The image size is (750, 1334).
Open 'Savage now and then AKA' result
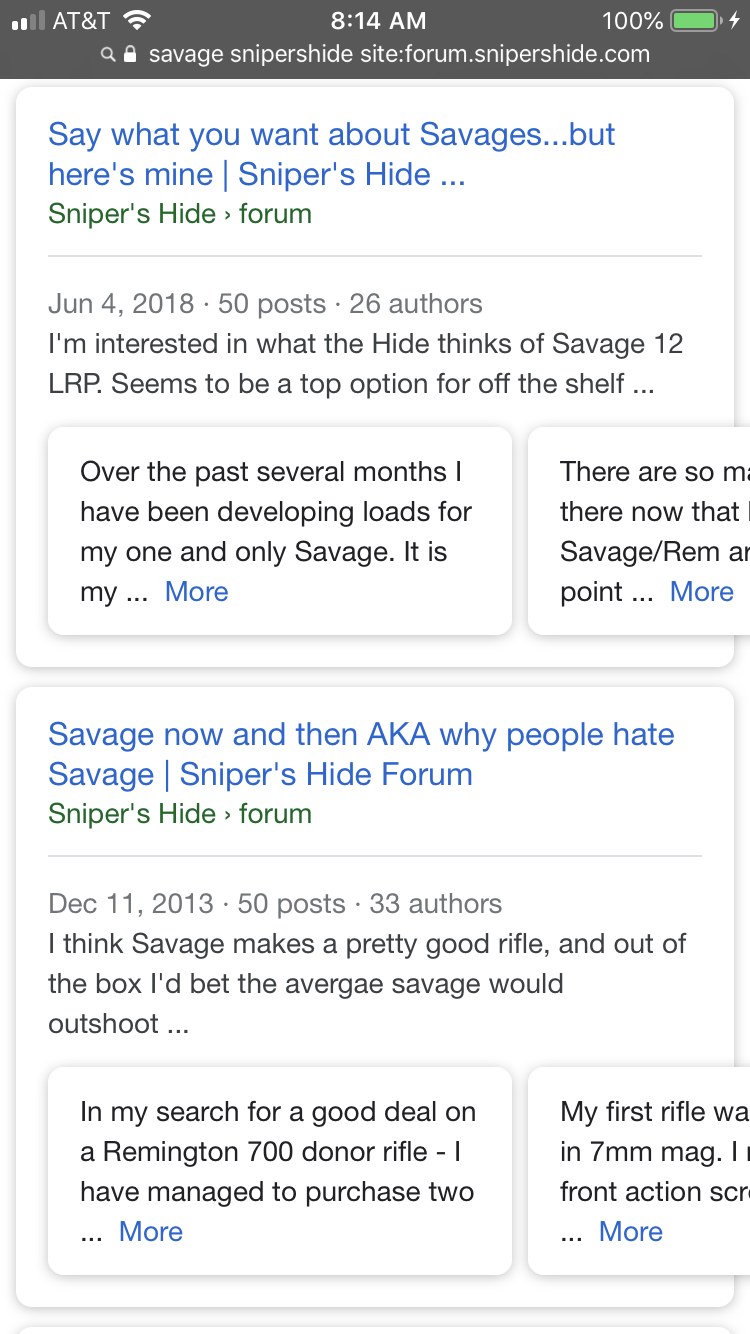[361, 754]
